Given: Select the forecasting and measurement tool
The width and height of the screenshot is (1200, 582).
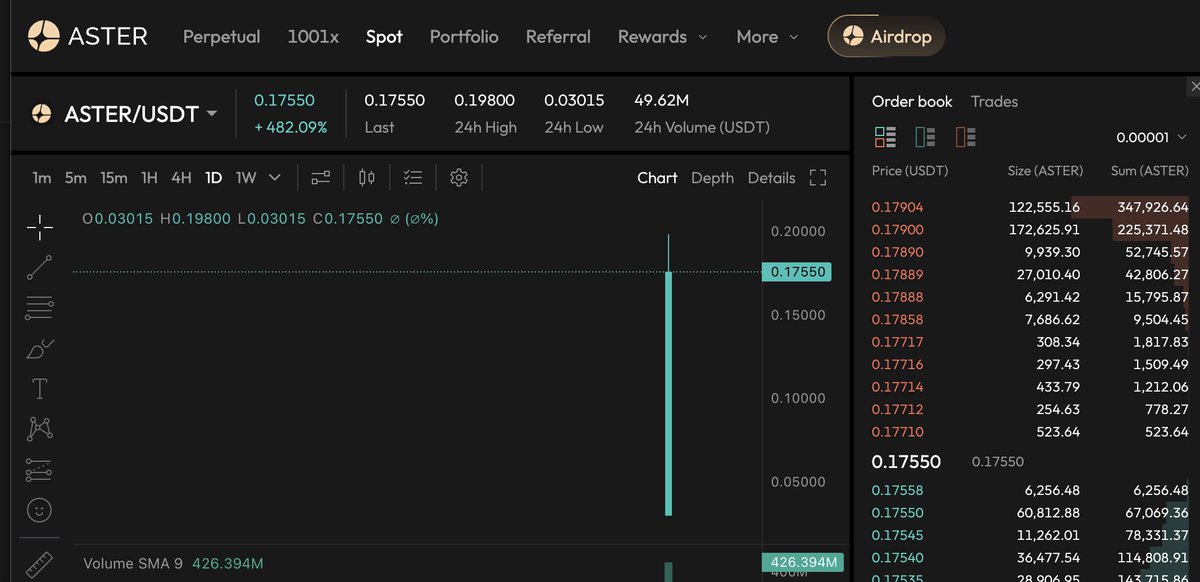Looking at the screenshot, I should 40,470.
